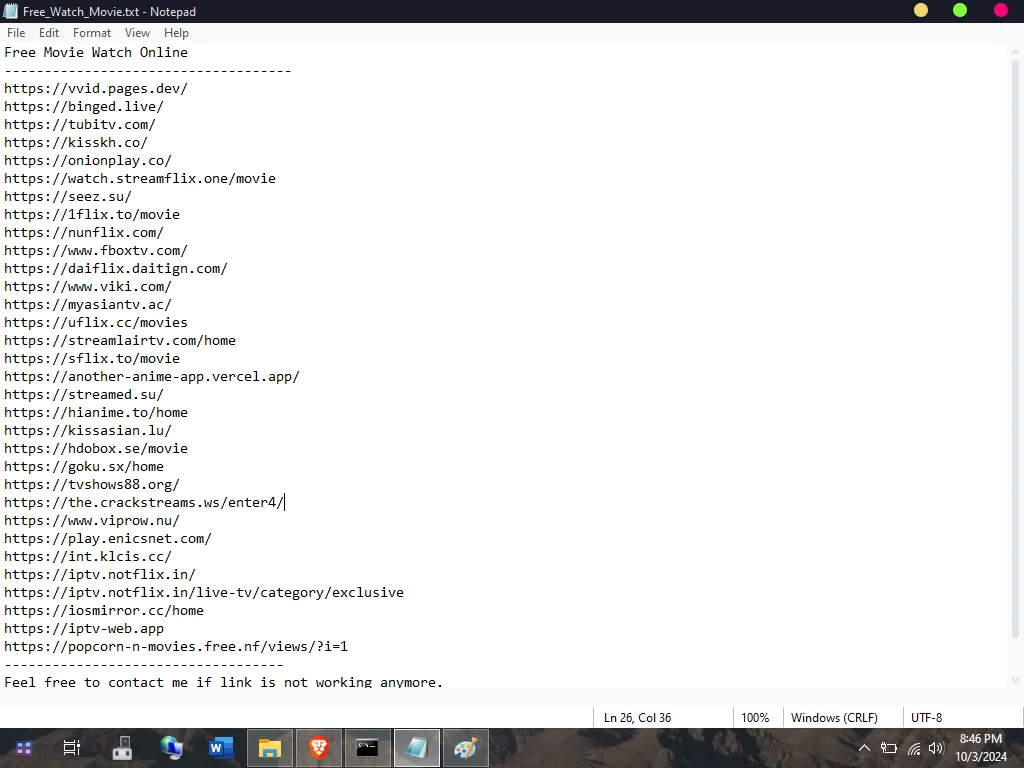
Task: Click the green maximize circle button
Action: click(960, 10)
